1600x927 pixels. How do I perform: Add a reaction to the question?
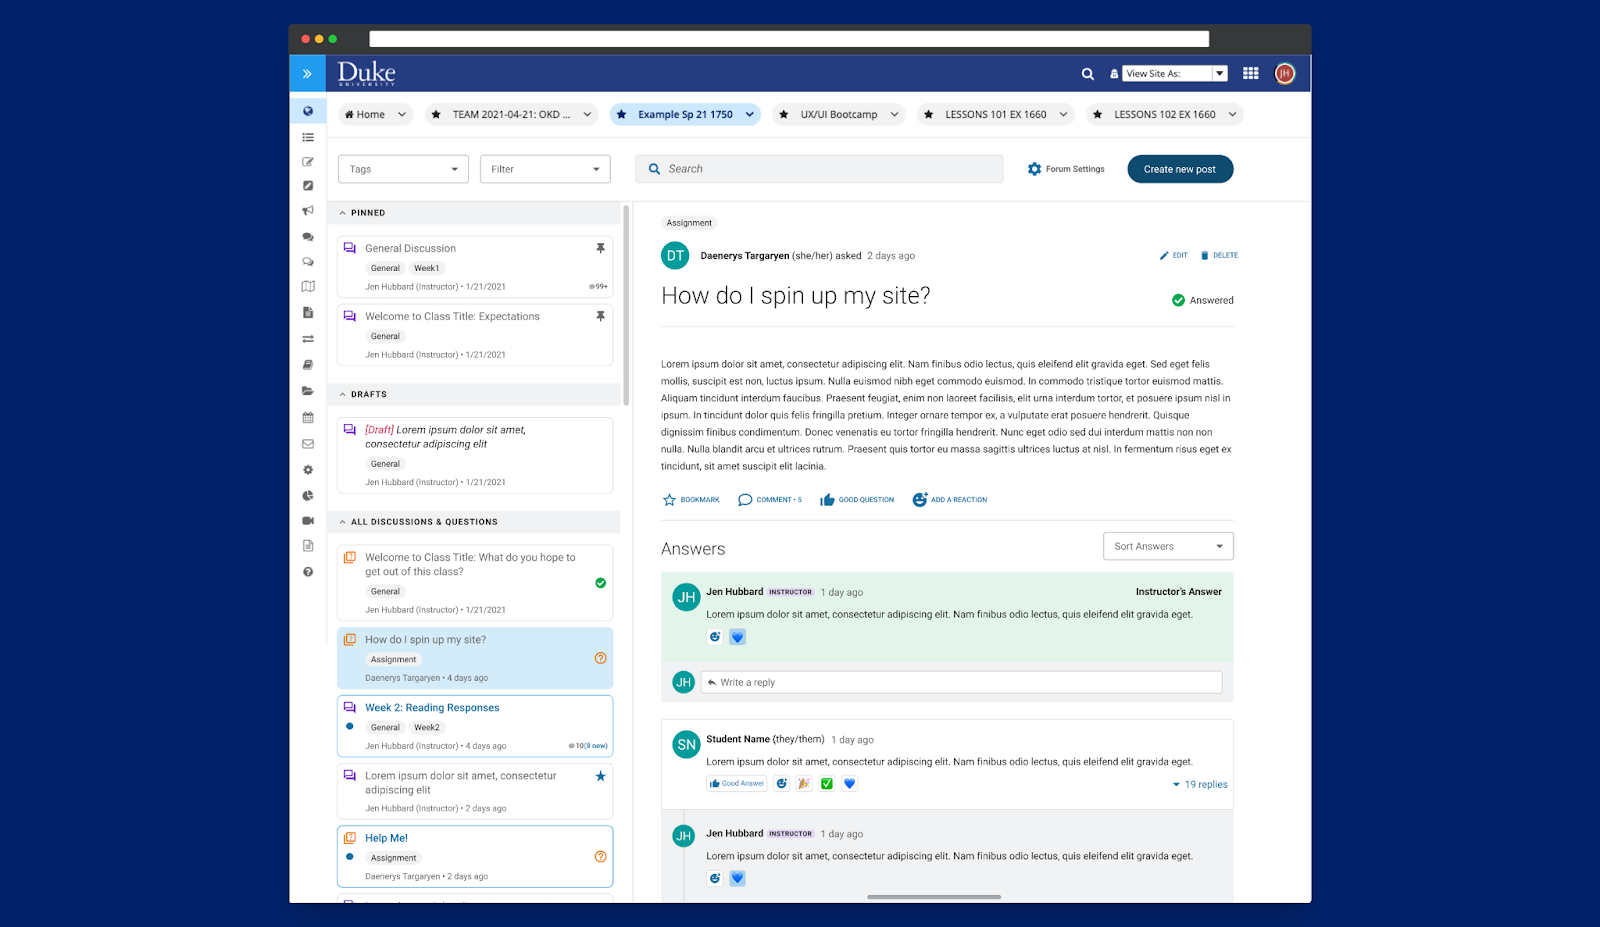point(949,500)
